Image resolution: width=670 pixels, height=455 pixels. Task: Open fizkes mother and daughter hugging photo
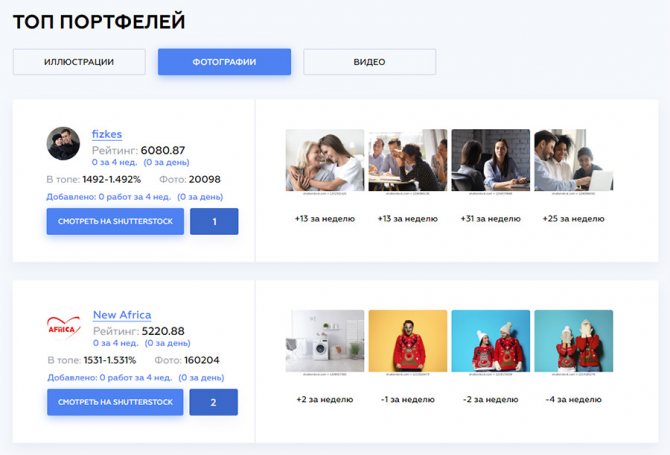click(x=325, y=160)
